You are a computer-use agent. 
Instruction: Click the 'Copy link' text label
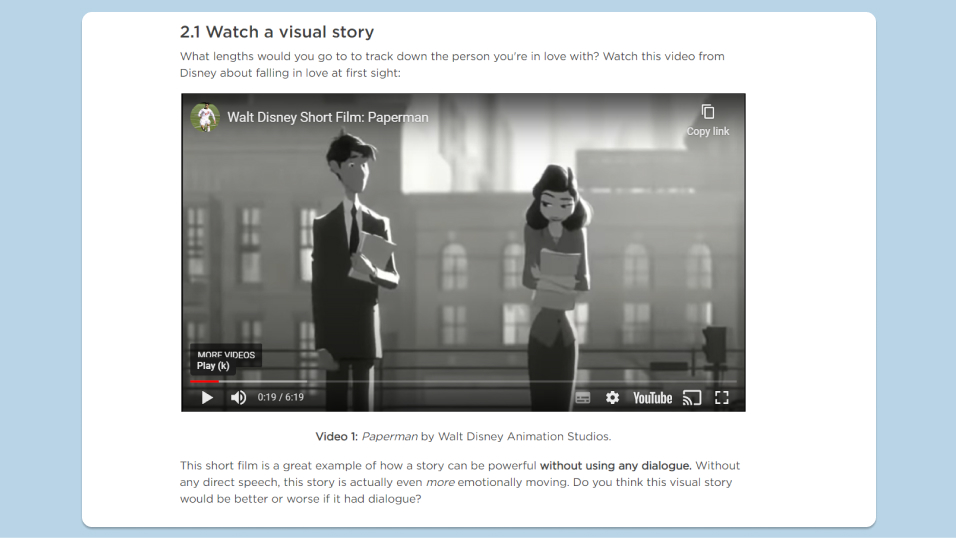point(708,131)
